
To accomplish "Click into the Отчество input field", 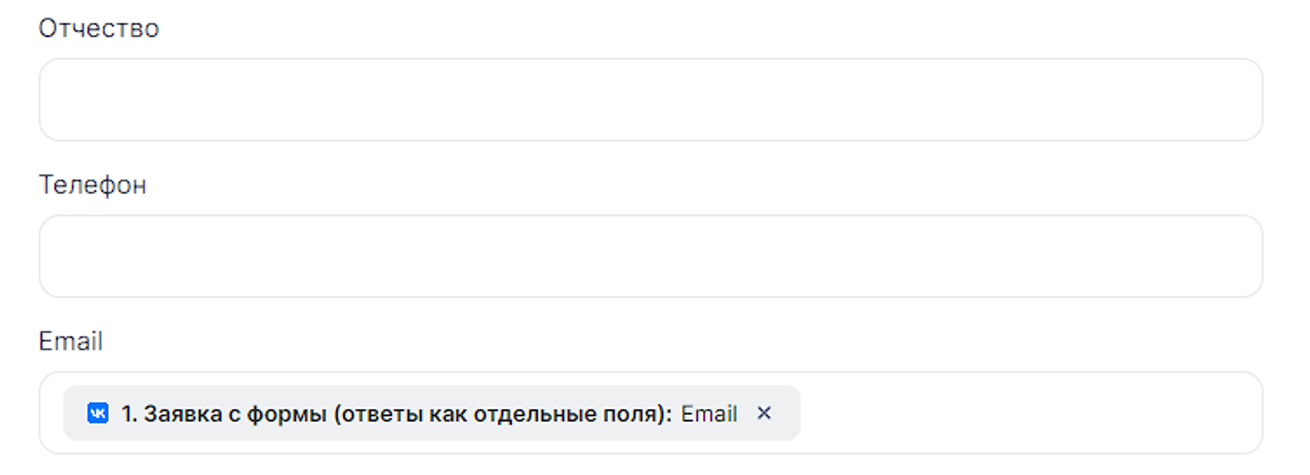I will click(650, 99).
